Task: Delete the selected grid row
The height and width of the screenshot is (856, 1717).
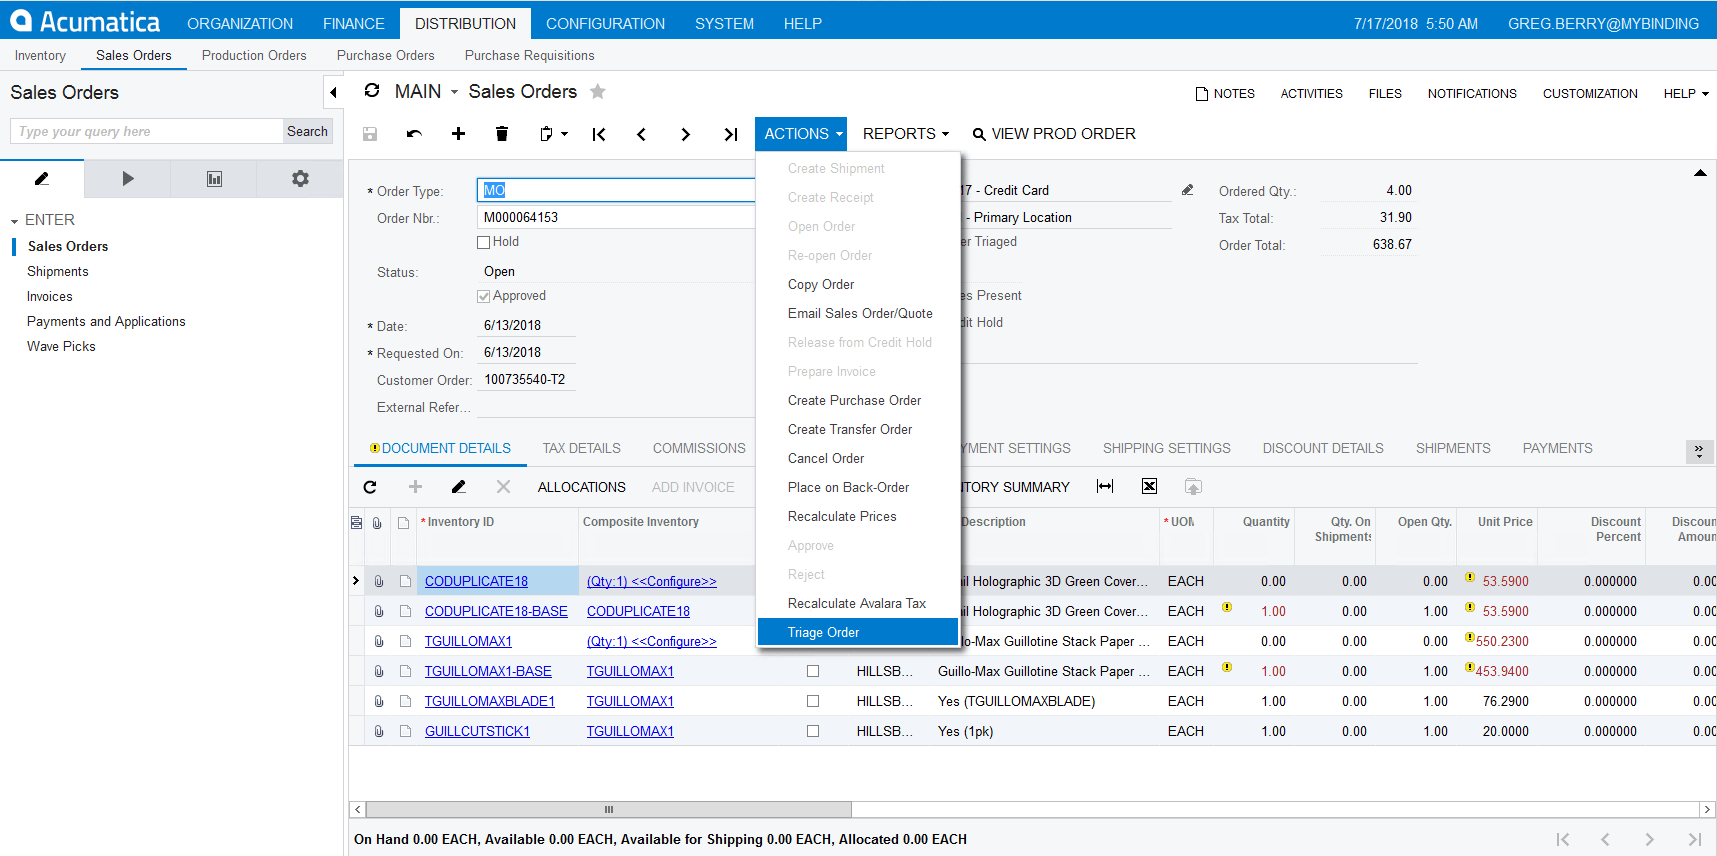Action: pyautogui.click(x=503, y=487)
